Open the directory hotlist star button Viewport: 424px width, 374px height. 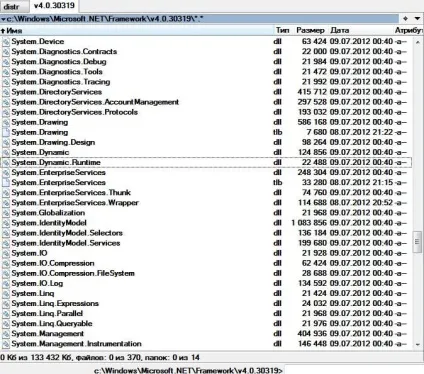[x=405, y=19]
